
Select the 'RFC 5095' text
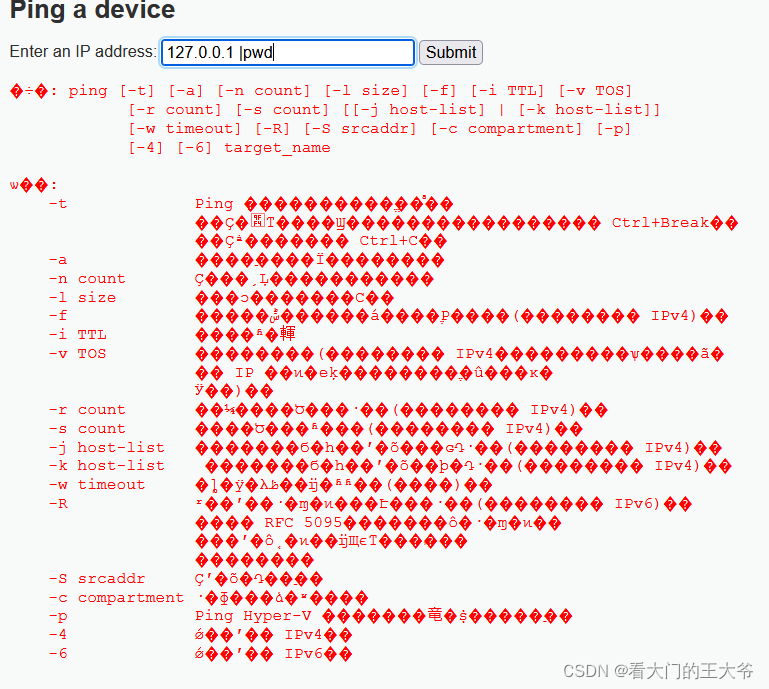tap(303, 523)
